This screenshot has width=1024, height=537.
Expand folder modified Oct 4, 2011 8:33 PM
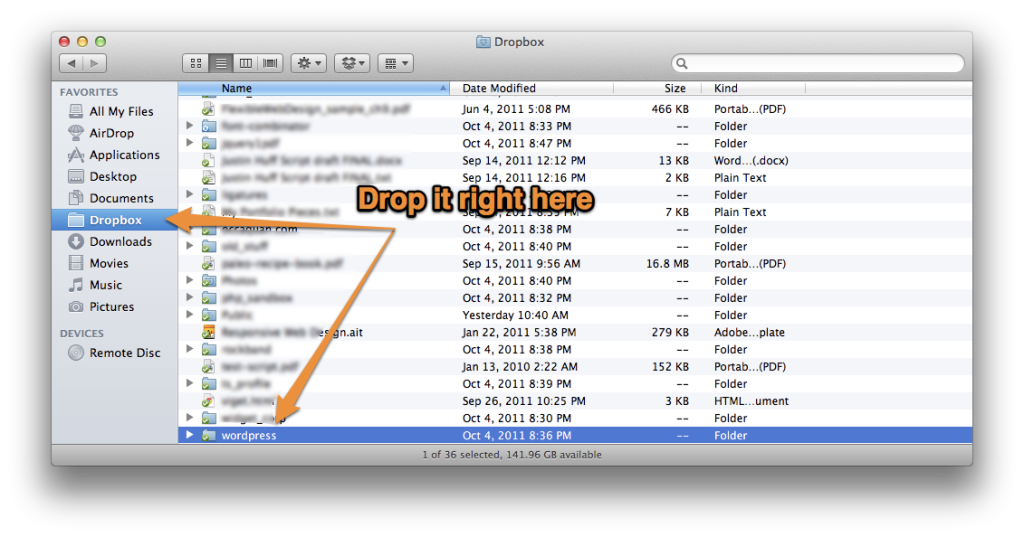pos(189,125)
